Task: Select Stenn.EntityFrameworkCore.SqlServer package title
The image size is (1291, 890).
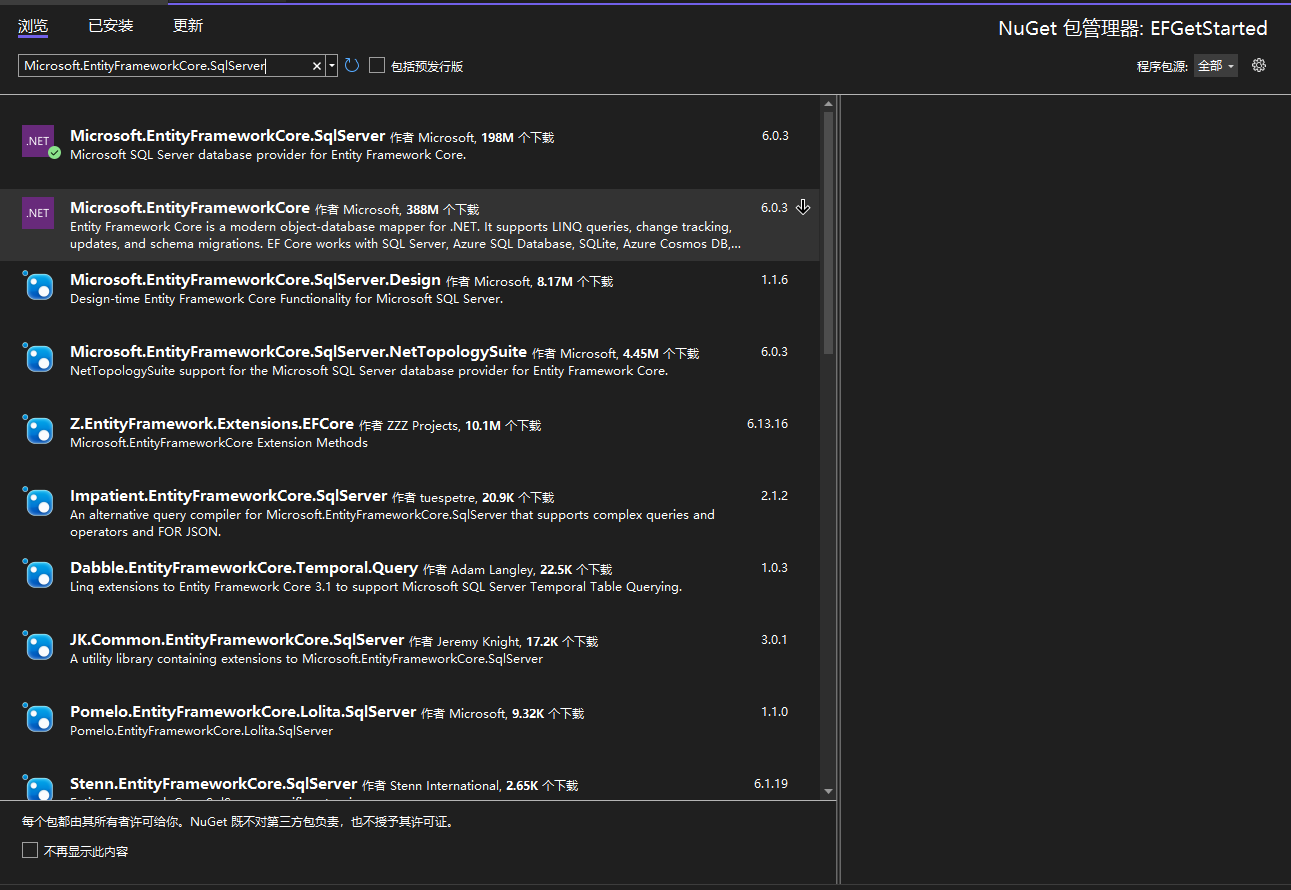Action: (x=213, y=784)
